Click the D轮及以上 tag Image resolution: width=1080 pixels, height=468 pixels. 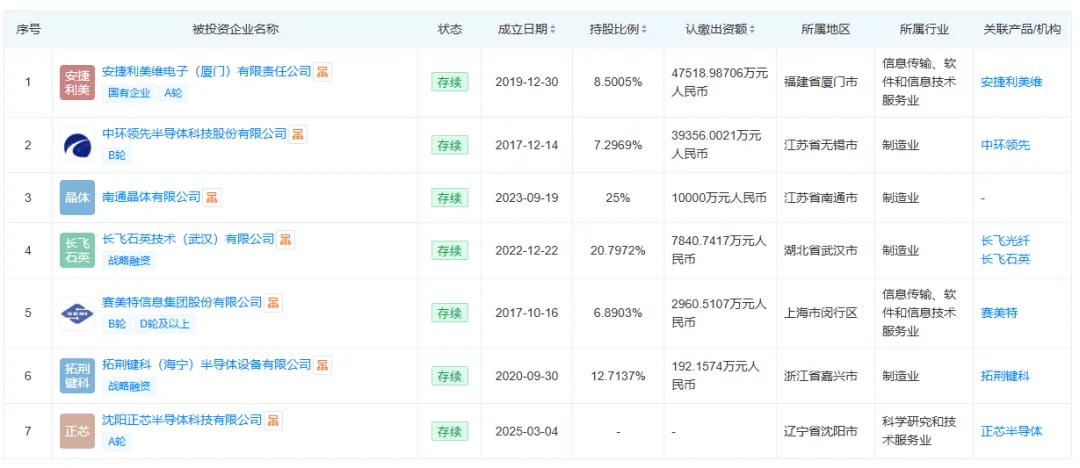[x=165, y=324]
